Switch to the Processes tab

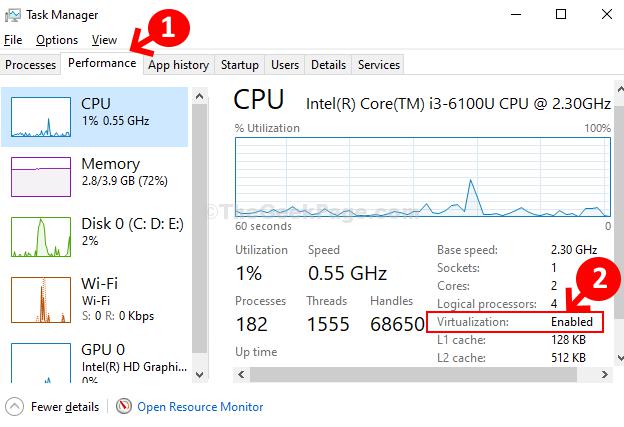point(31,64)
